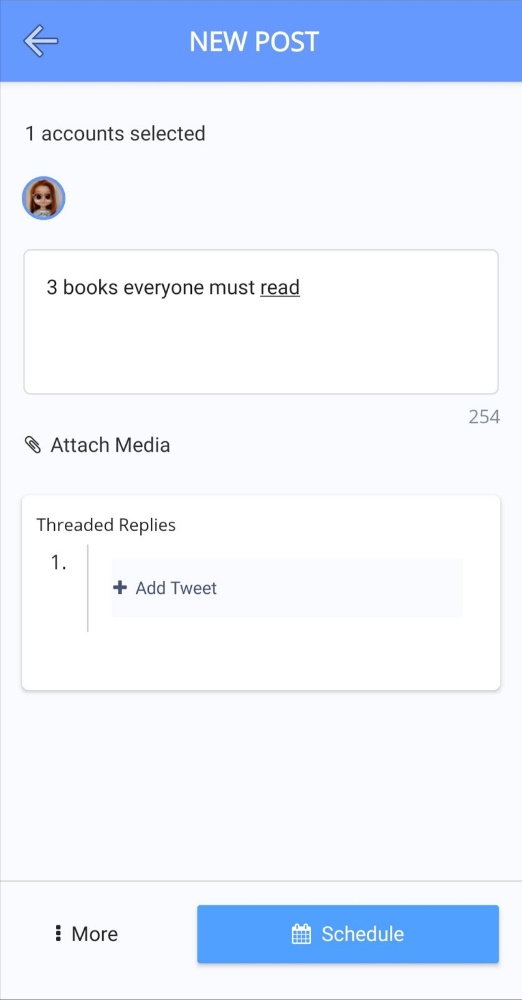The width and height of the screenshot is (522, 1000).
Task: Click the 254 character counter
Action: click(484, 417)
